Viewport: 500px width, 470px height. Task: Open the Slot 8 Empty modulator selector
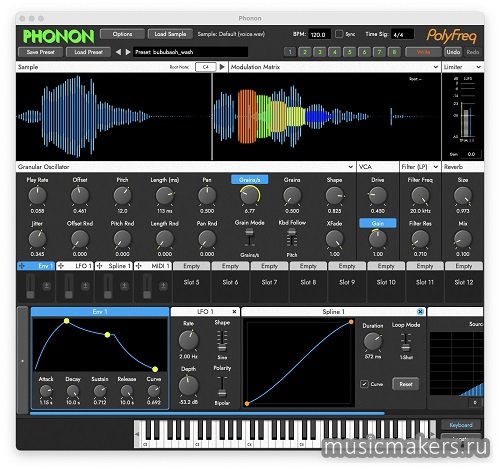point(308,266)
